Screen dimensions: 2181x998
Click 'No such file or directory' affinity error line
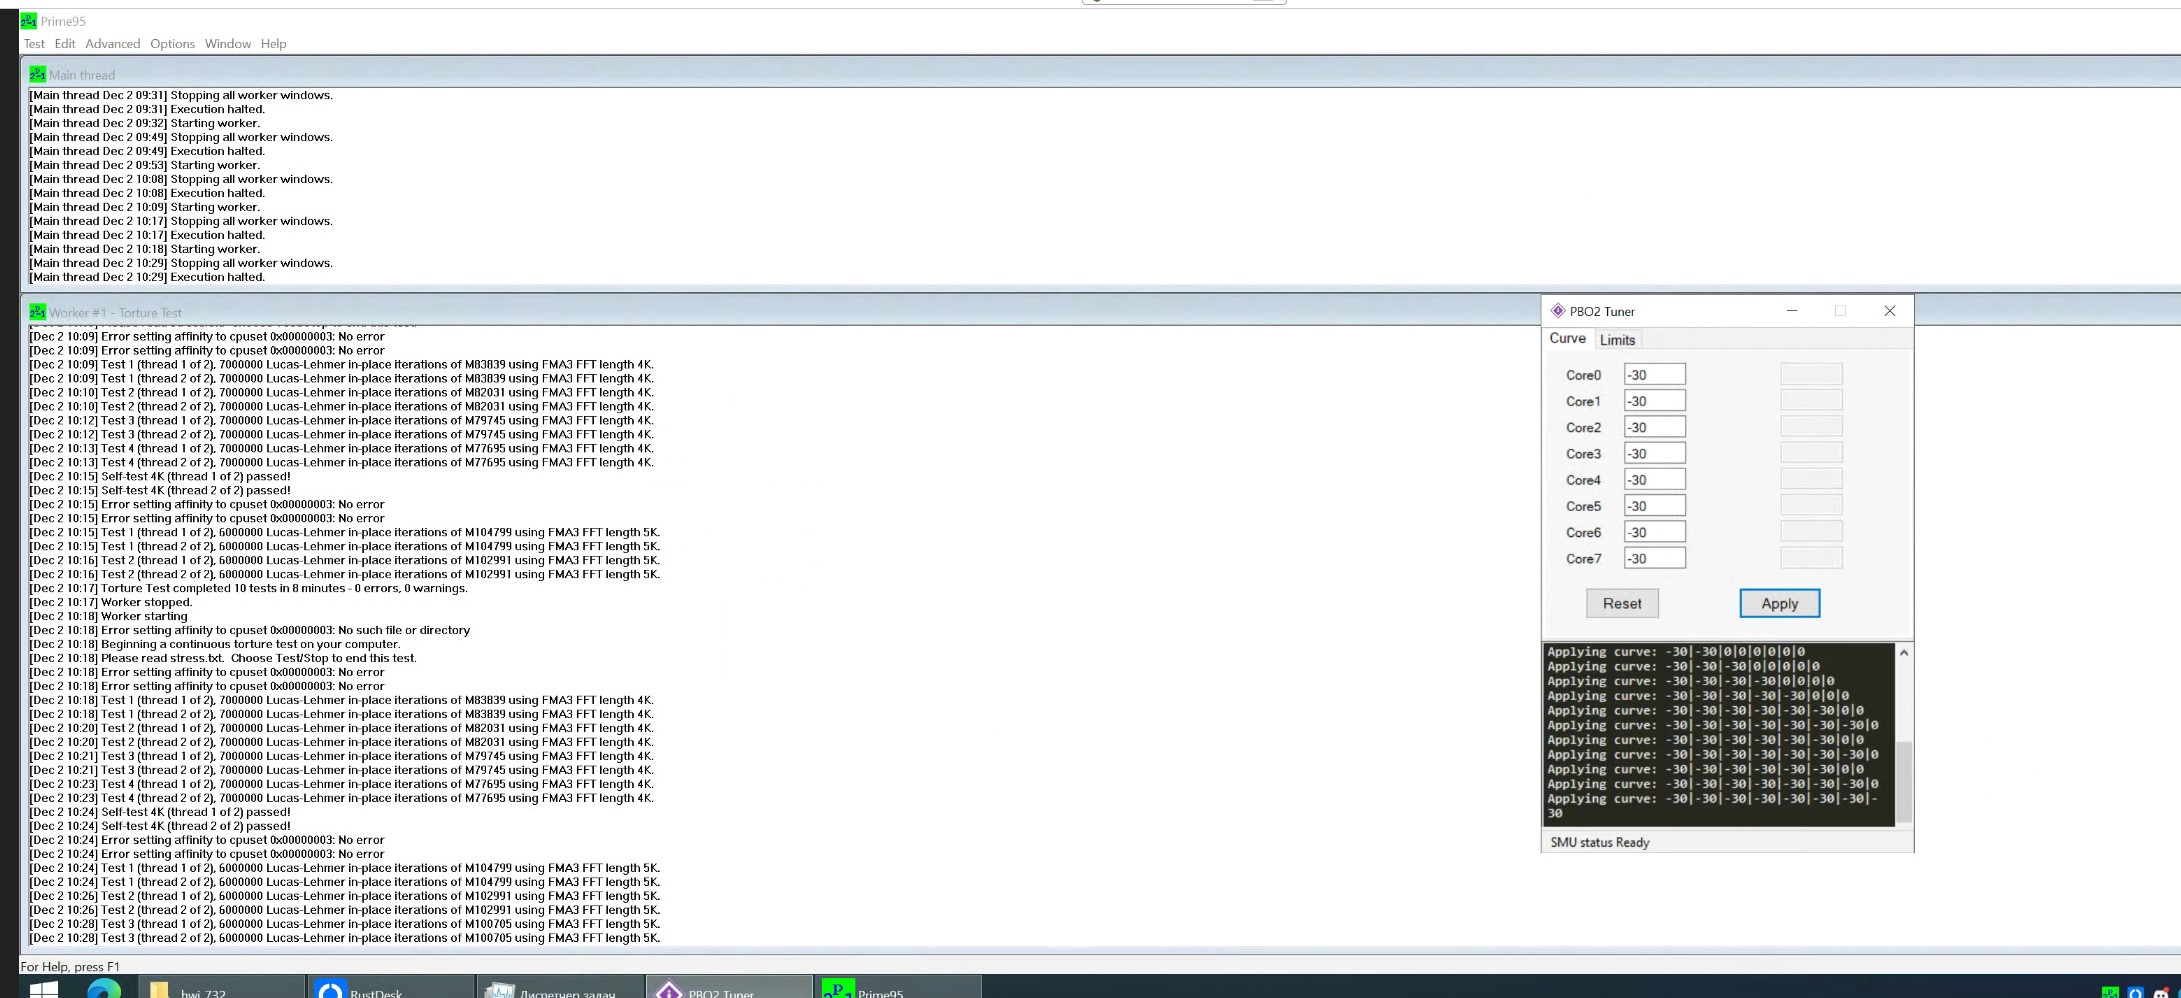click(250, 630)
